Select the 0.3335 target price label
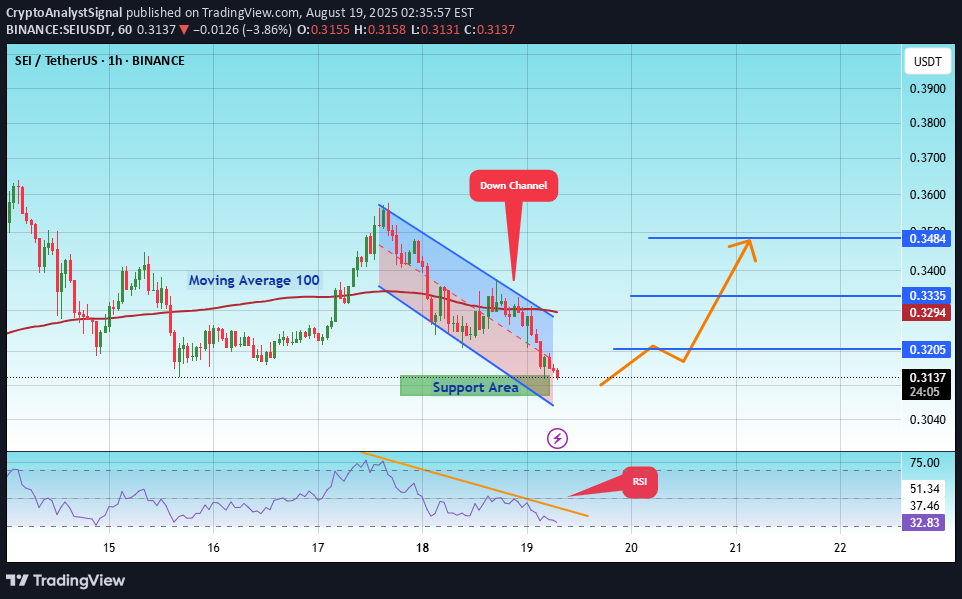Viewport: 962px width, 599px height. click(x=926, y=296)
